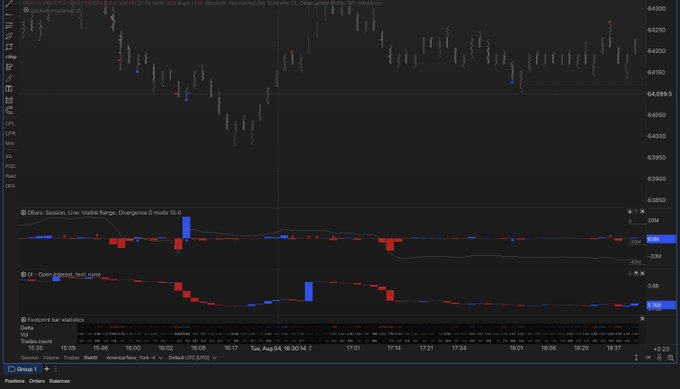Click the 64300 price axis label
Image resolution: width=680 pixels, height=389 pixels.
[657, 9]
